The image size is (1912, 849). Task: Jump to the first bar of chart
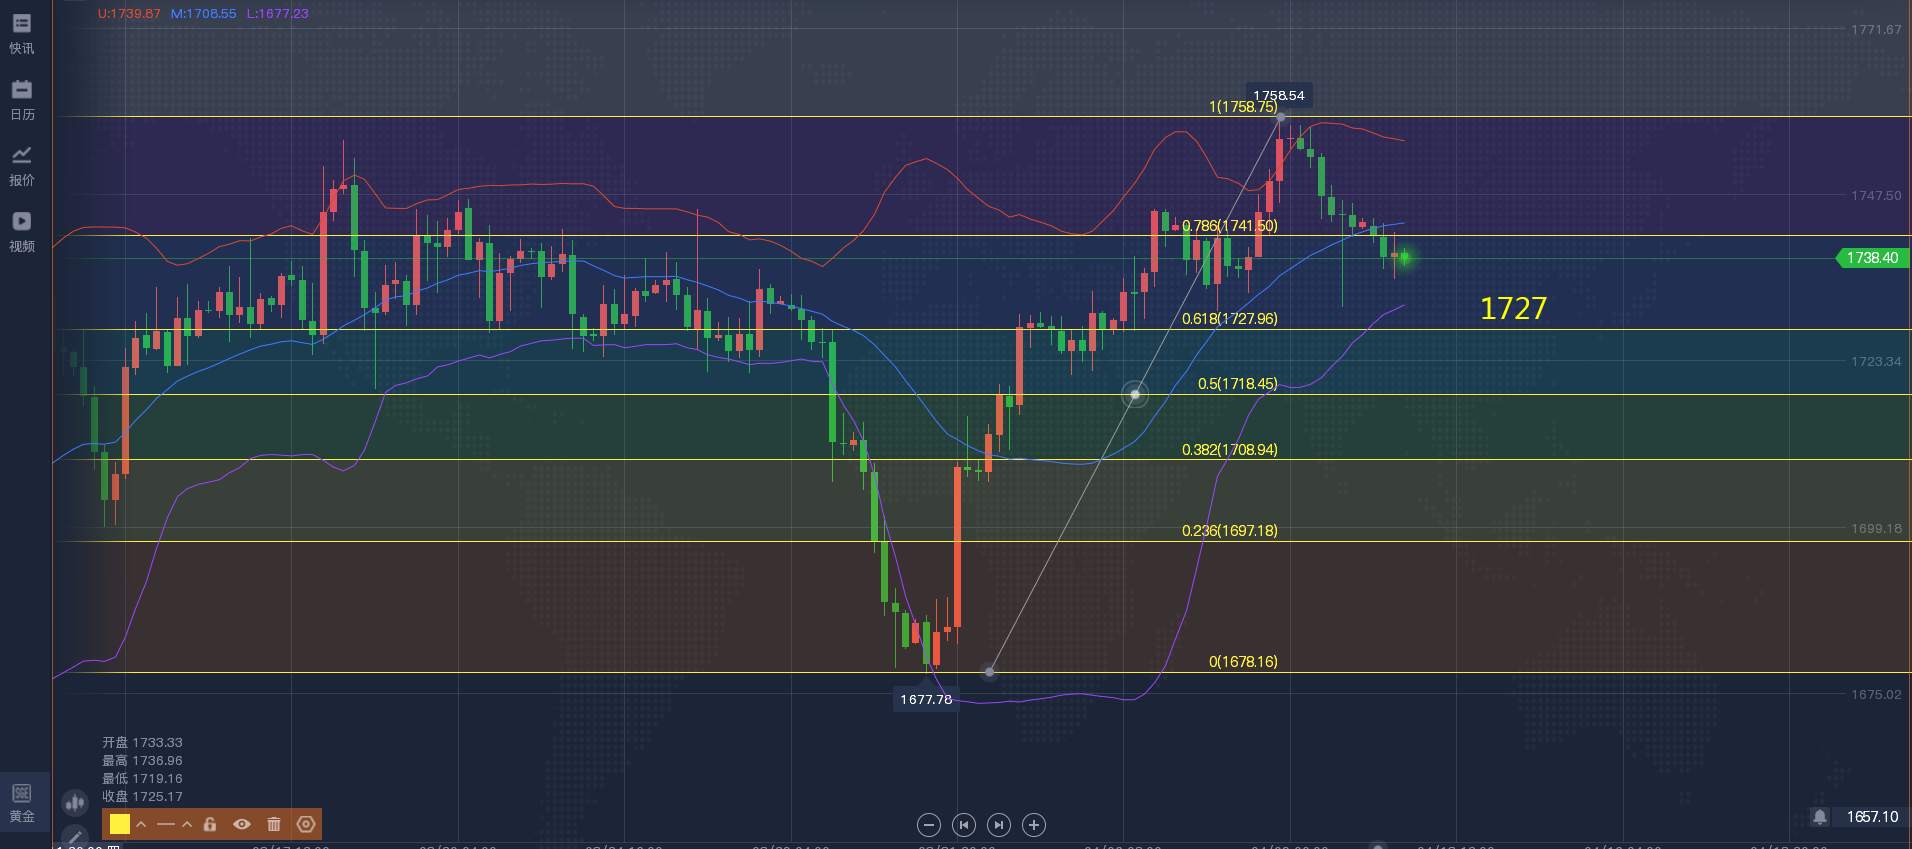(x=964, y=825)
